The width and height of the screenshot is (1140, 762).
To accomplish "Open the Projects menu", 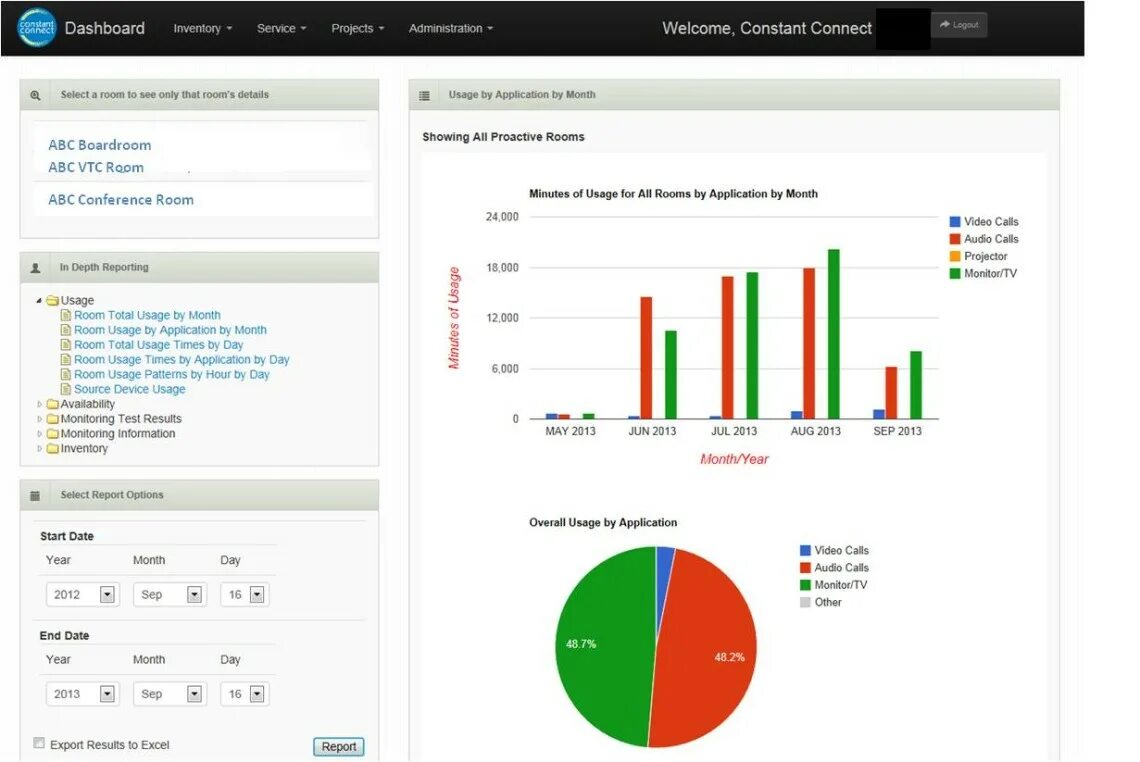I will click(x=358, y=28).
